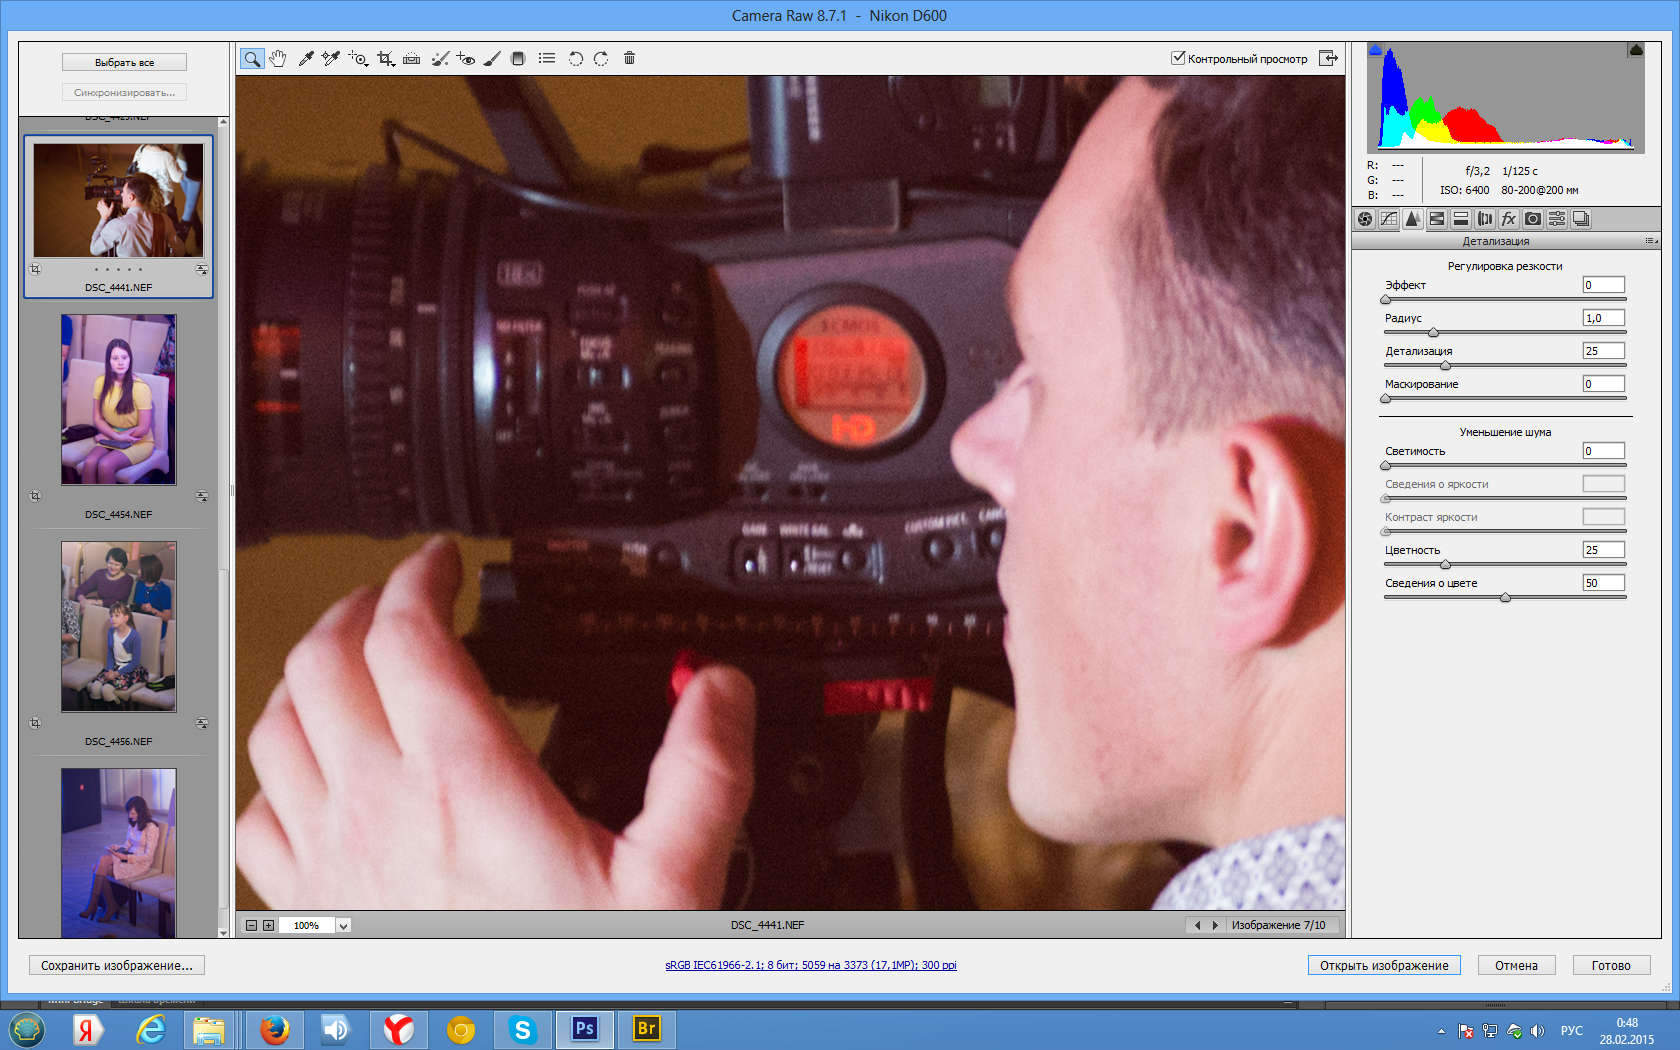This screenshot has width=1680, height=1050.
Task: Click Открыть изображение button
Action: point(1384,965)
